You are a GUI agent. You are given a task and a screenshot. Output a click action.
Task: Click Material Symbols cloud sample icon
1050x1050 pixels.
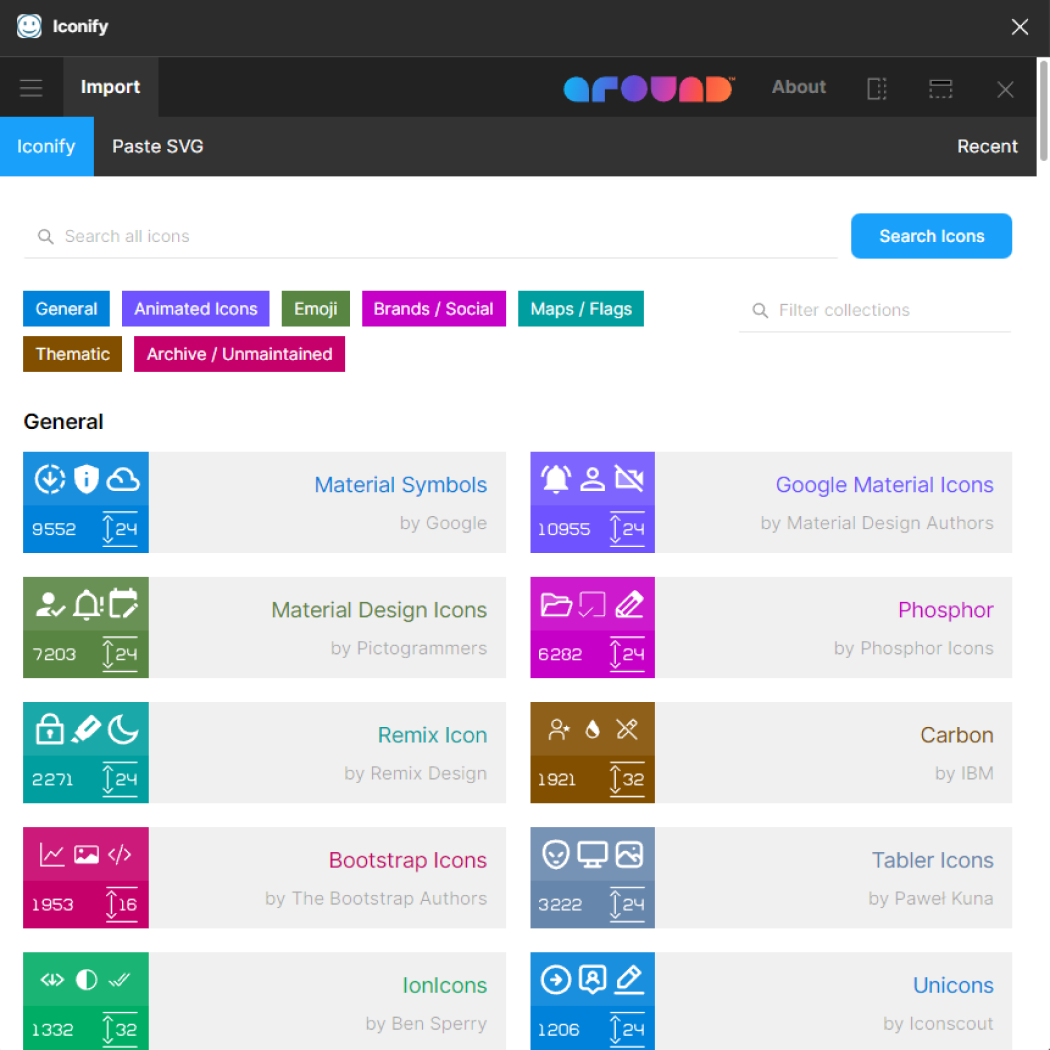[123, 479]
